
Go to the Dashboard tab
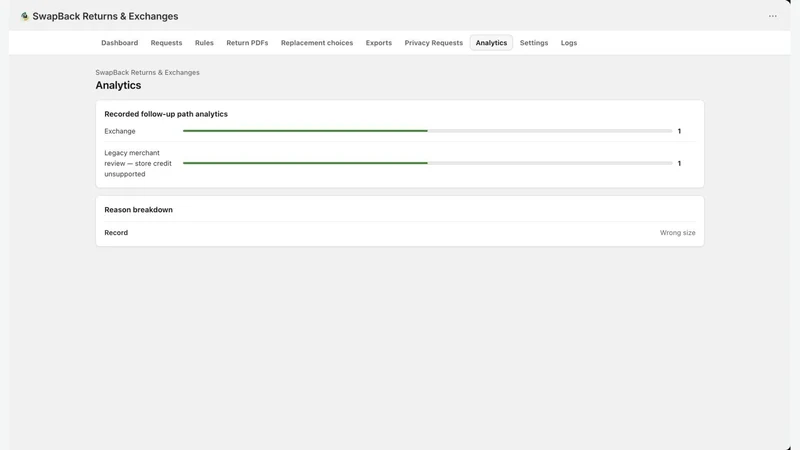(119, 43)
